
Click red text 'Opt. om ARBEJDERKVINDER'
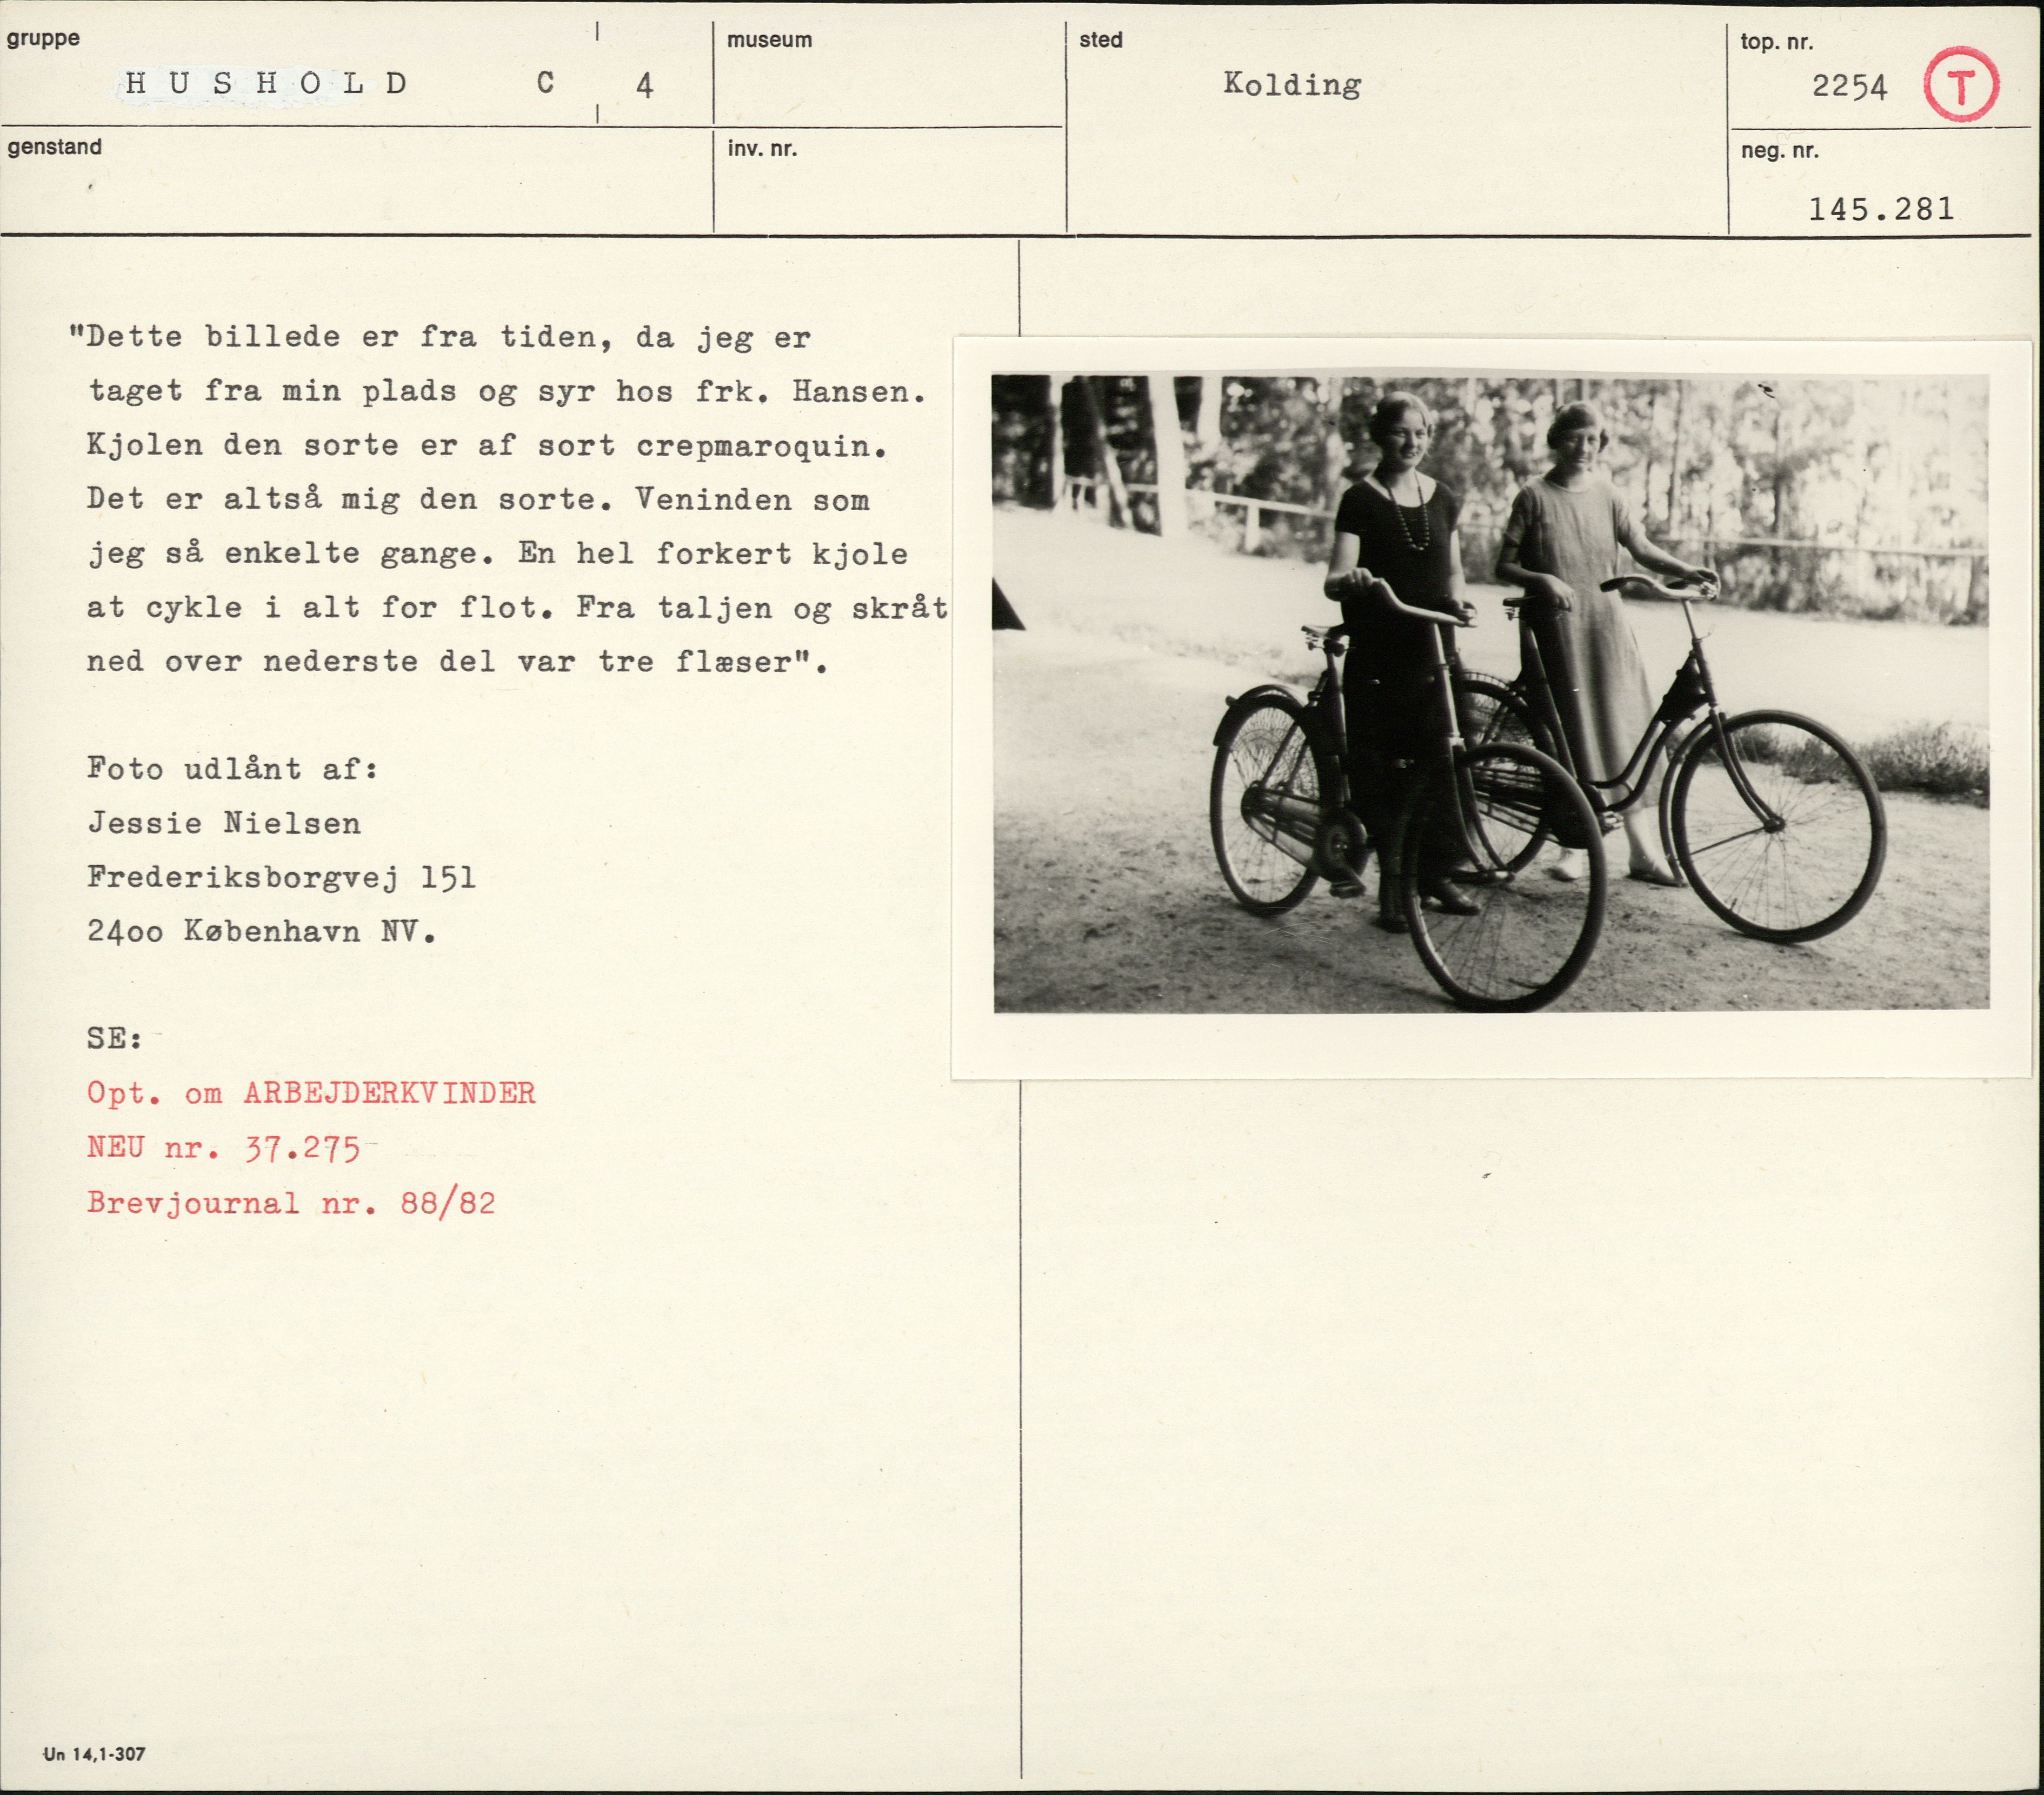coord(311,1092)
